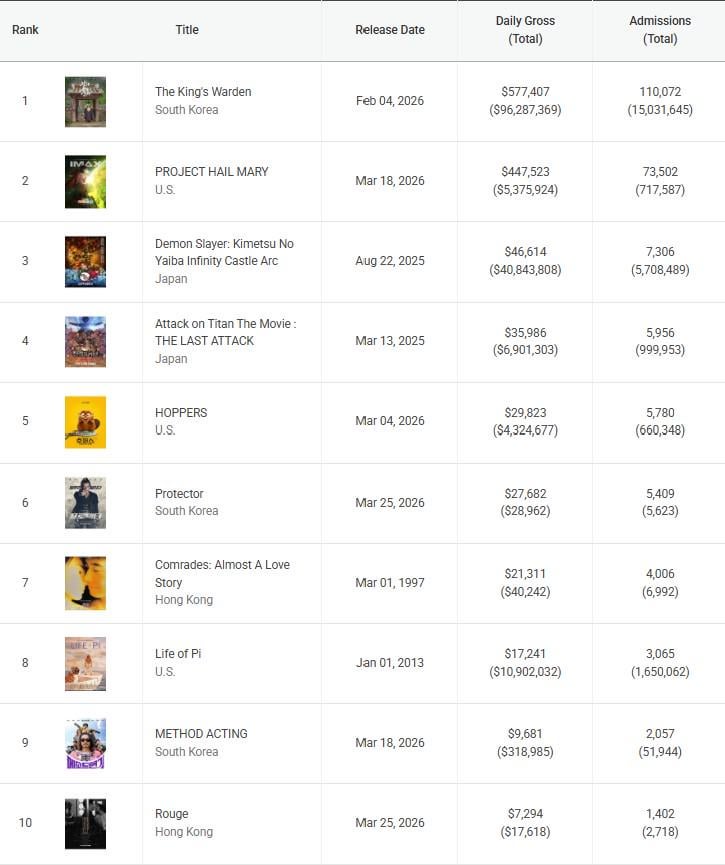The width and height of the screenshot is (725, 865).
Task: Open The King's Warden title link
Action: click(203, 92)
